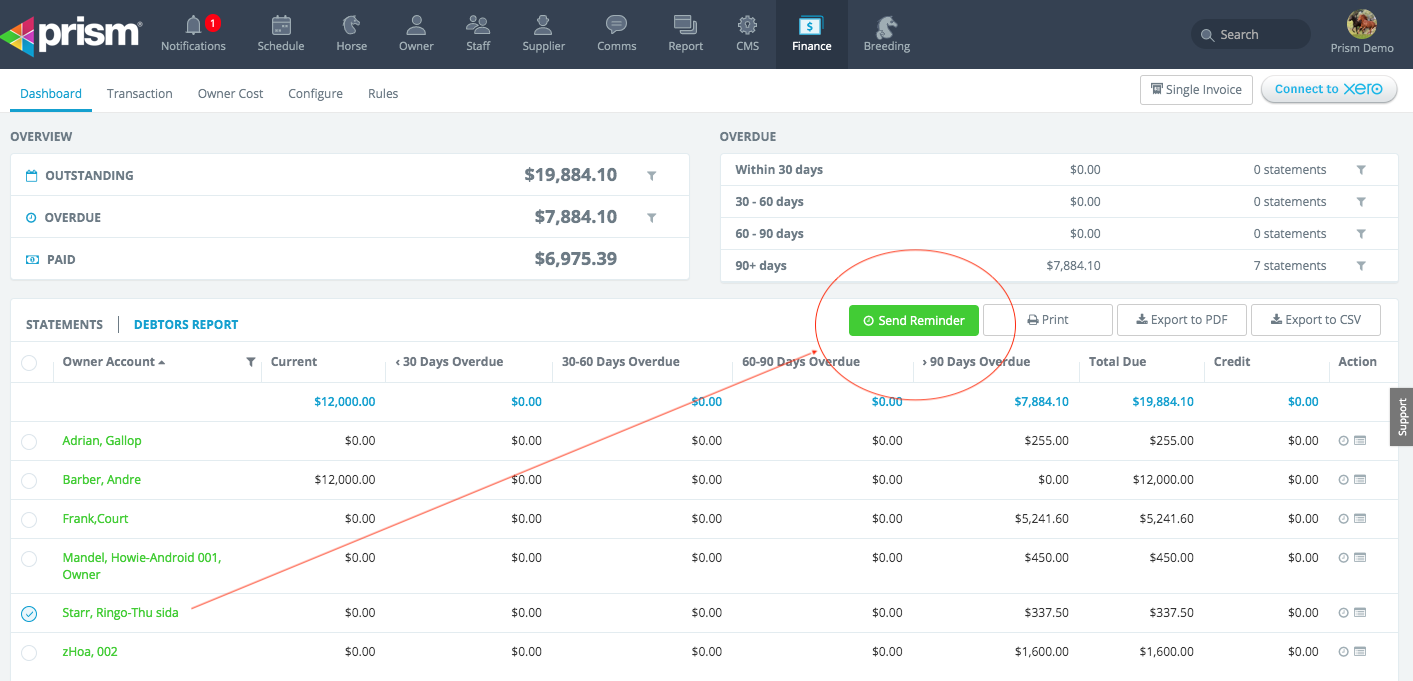Select the Barber, Andre row checkbox
This screenshot has height=681, width=1413.
coord(29,480)
